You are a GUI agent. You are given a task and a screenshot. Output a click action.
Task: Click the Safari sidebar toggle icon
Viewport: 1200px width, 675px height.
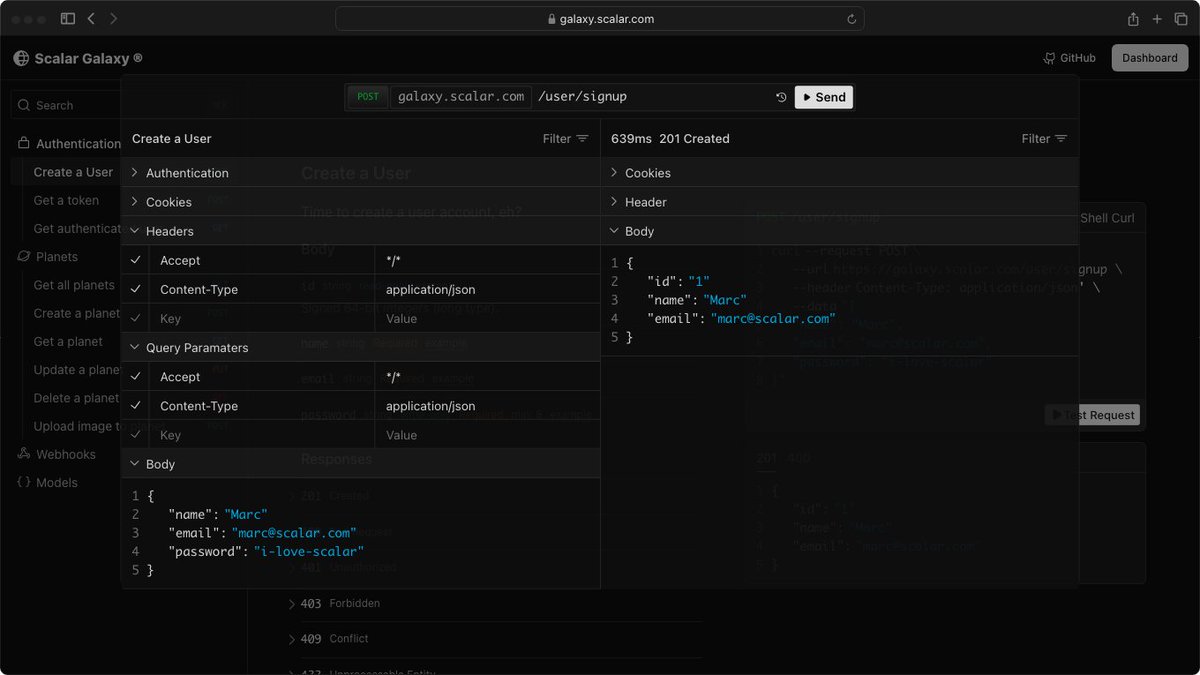68,18
